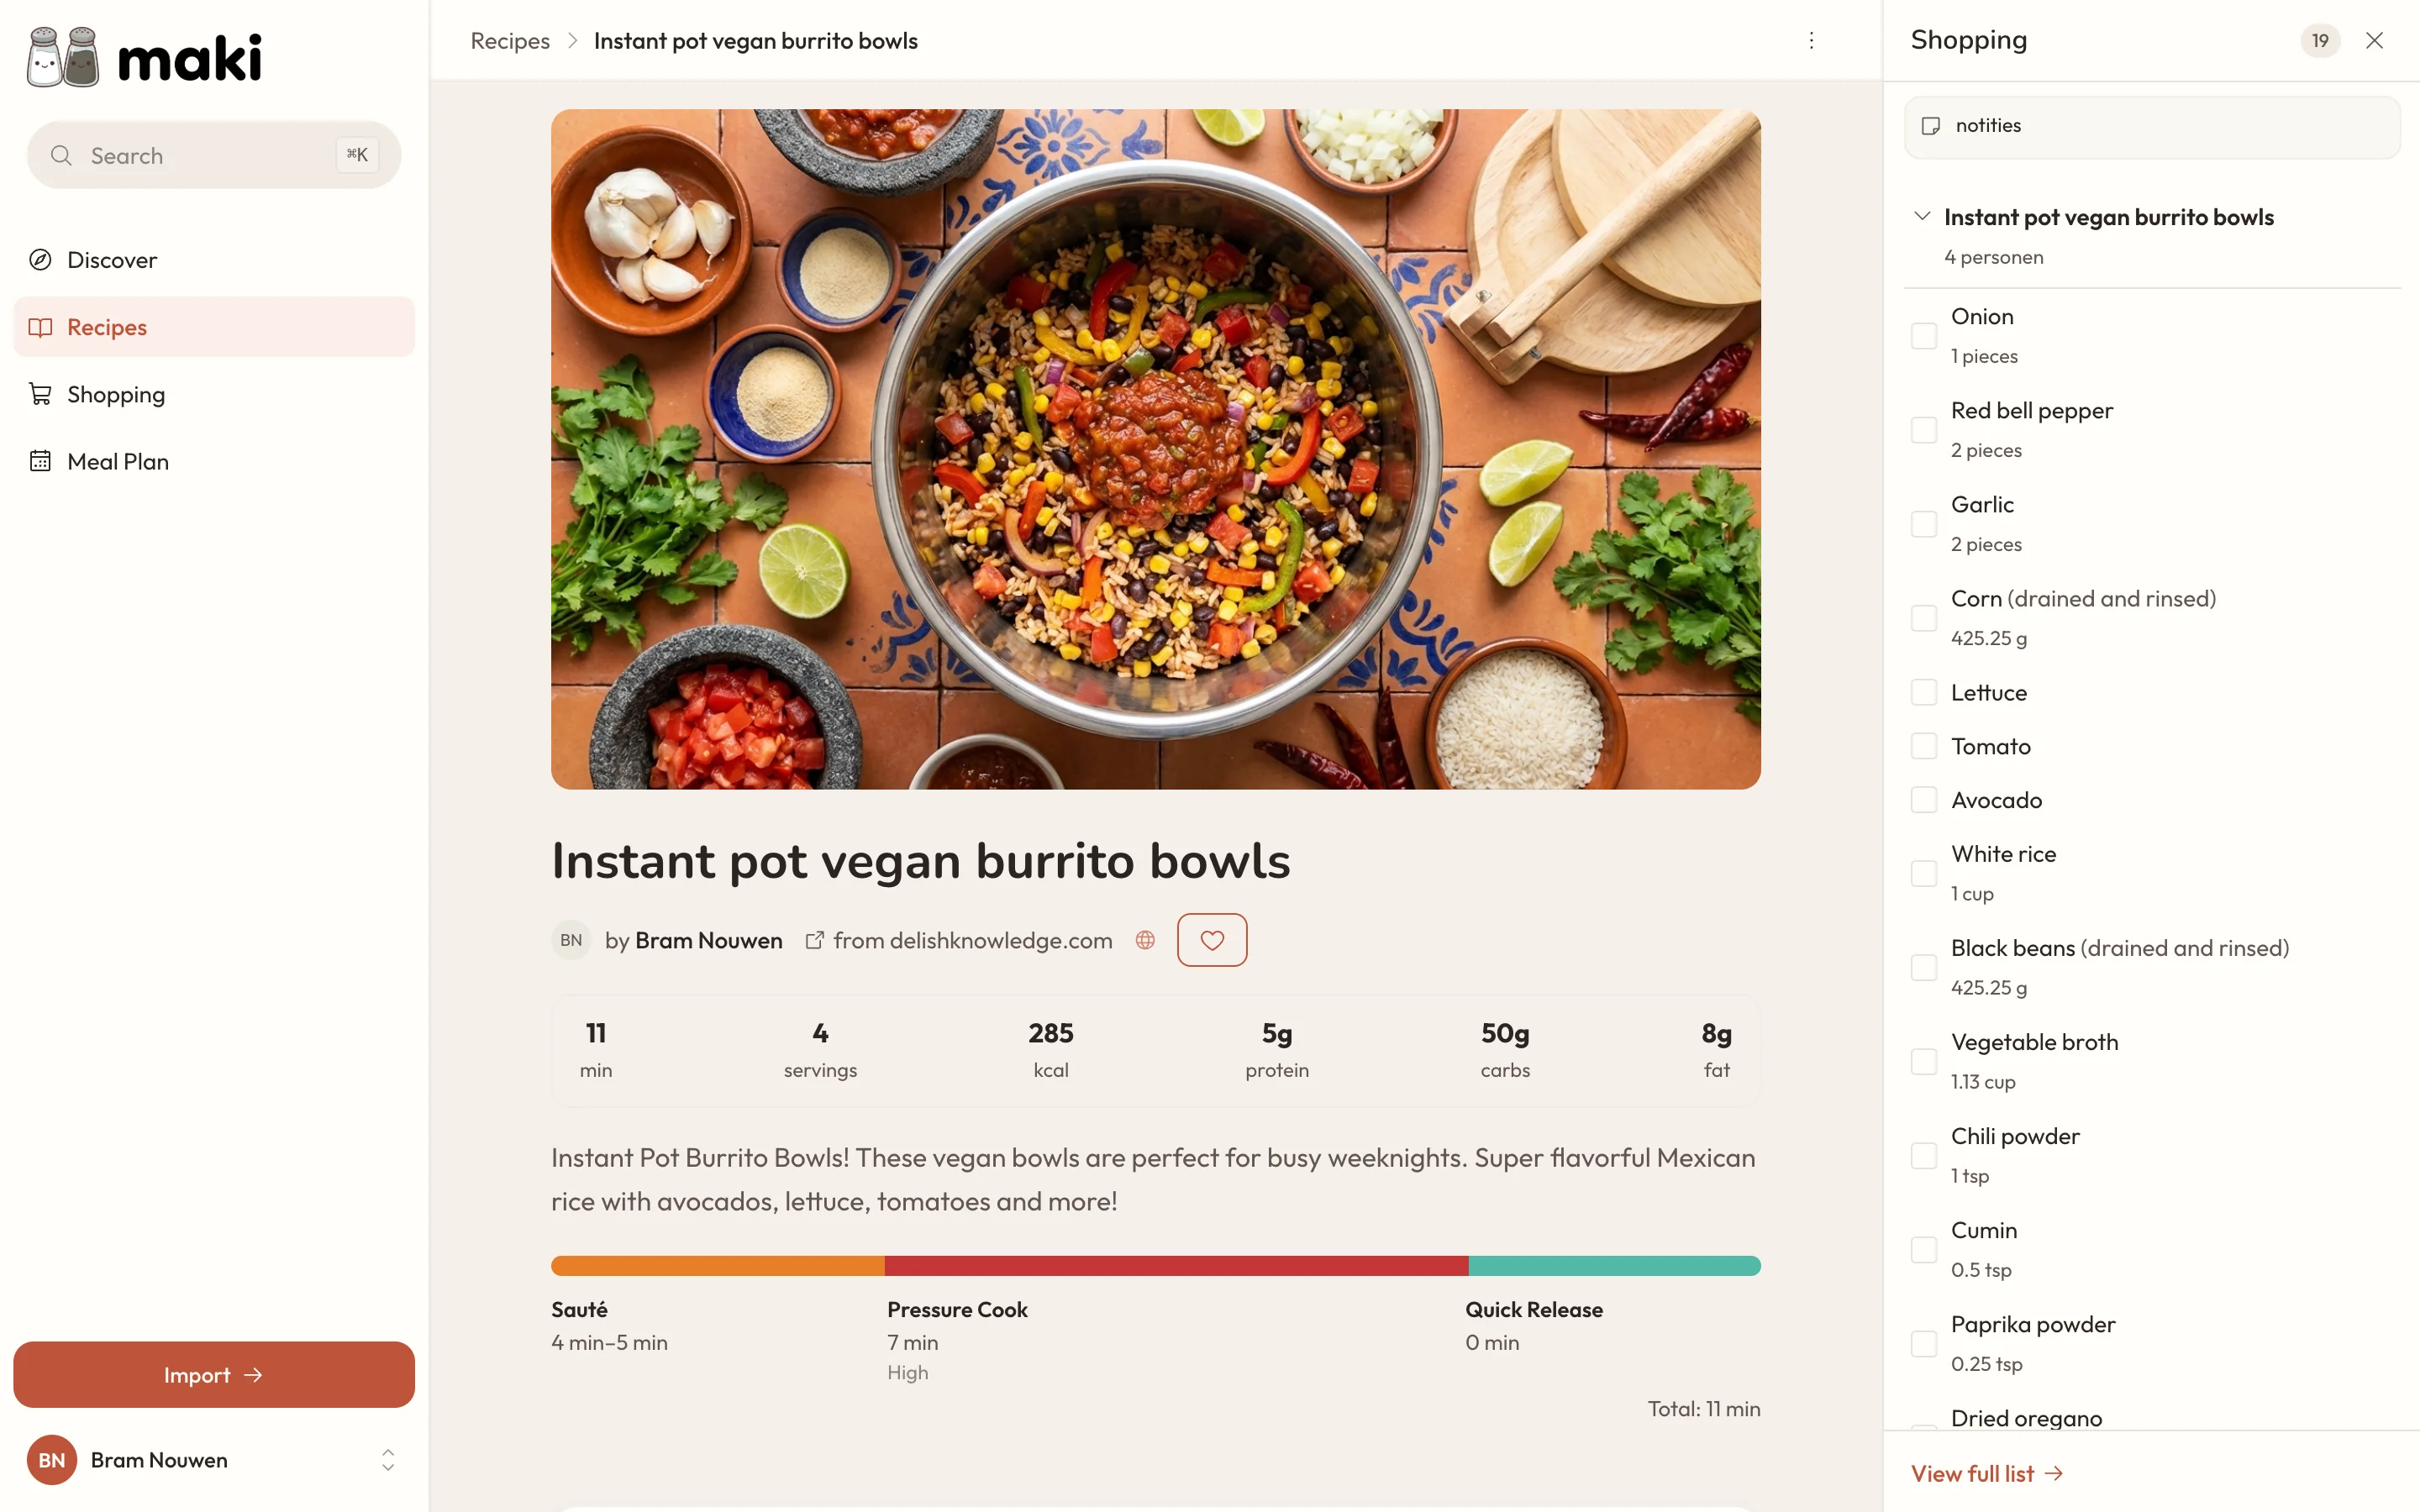Open View full list
The image size is (2420, 1512).
[1986, 1472]
